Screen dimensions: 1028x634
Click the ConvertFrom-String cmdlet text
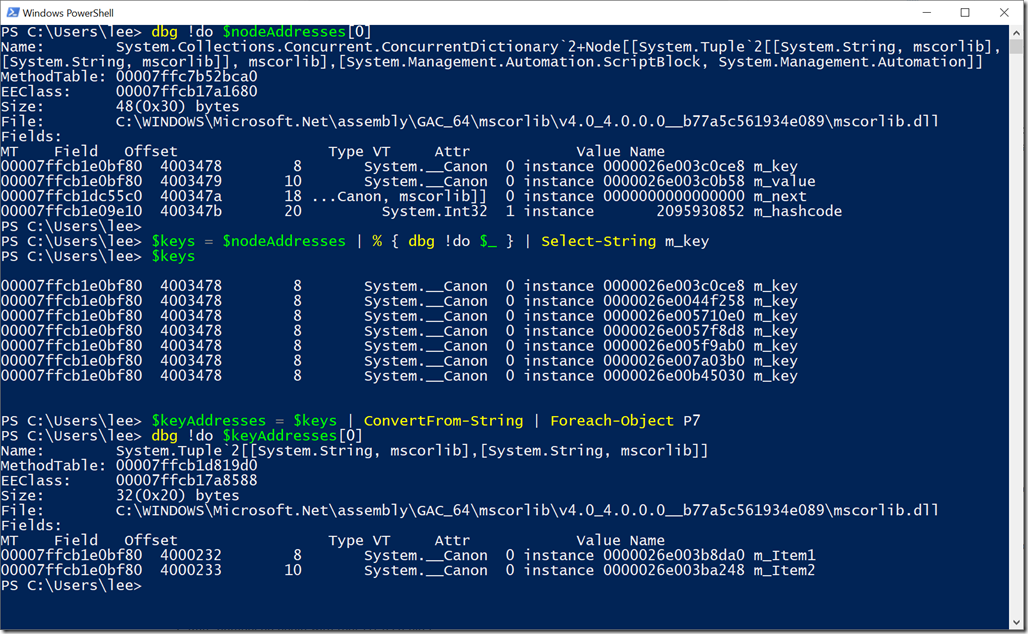444,421
